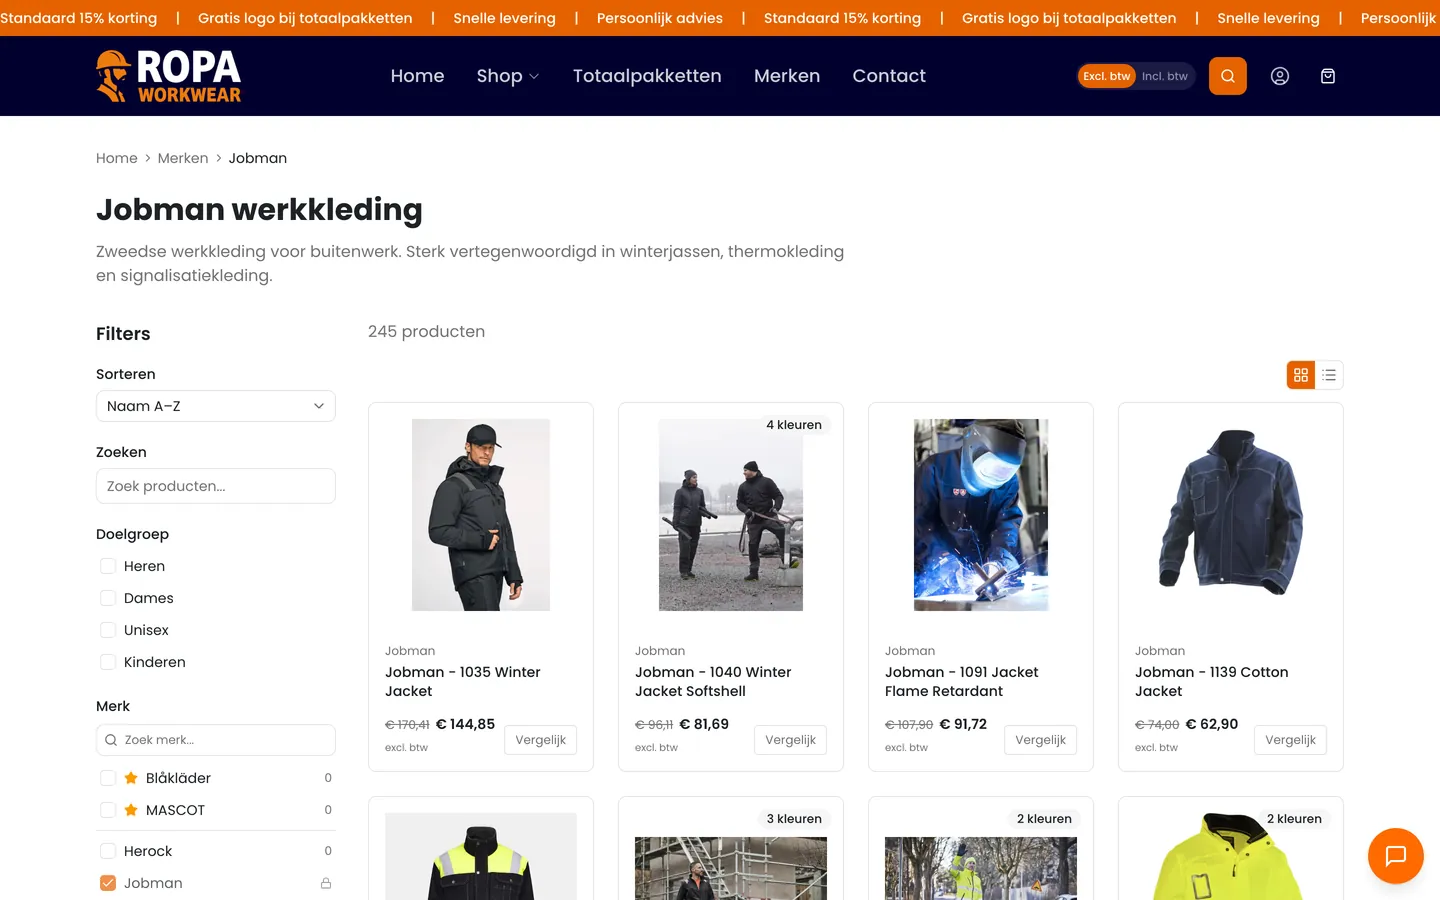Select the Herock brand checkbox
1440x900 pixels.
[x=108, y=851]
